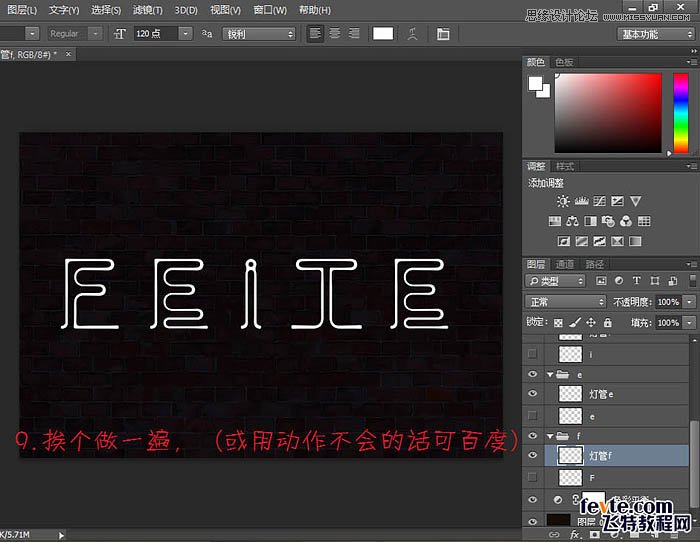This screenshot has width=700, height=542.
Task: Lock position move icon
Action: tap(591, 322)
